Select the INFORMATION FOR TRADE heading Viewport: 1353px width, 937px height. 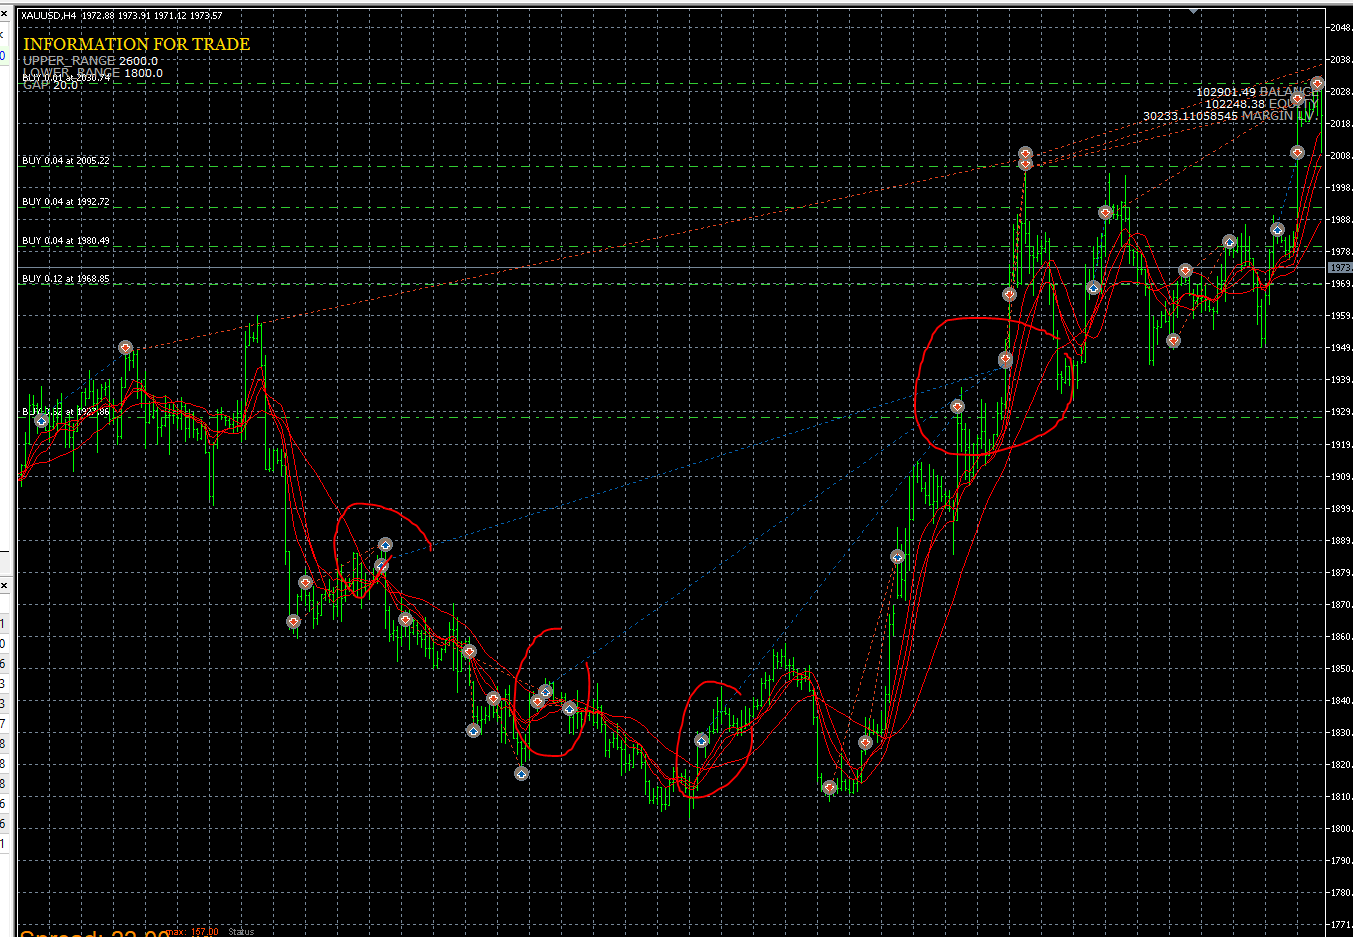[137, 44]
